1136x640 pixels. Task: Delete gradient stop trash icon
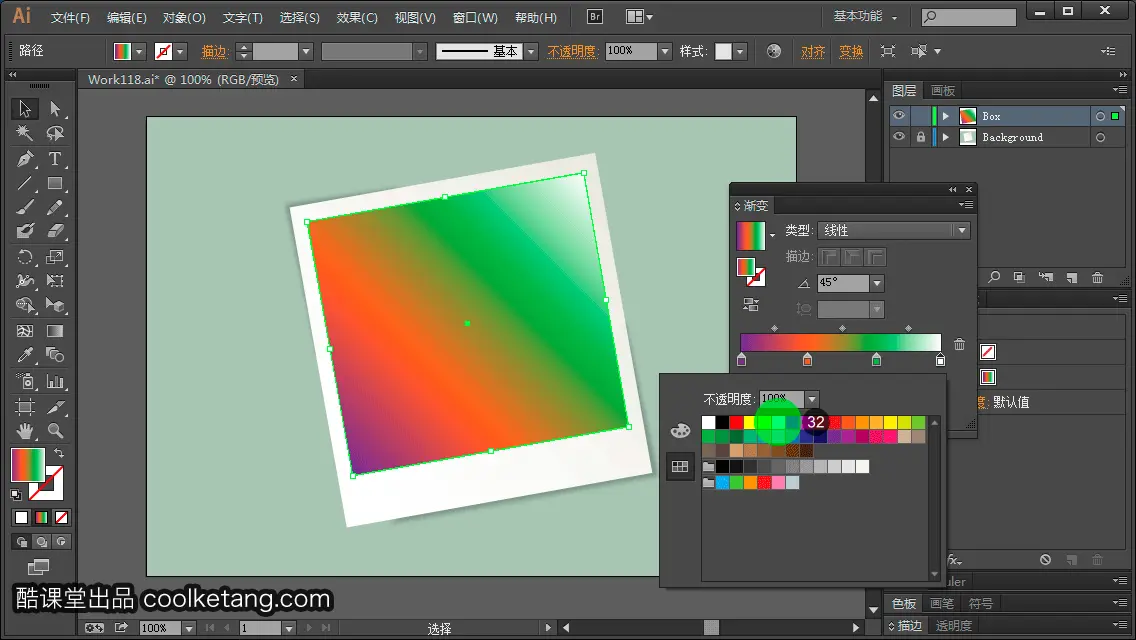pyautogui.click(x=959, y=344)
